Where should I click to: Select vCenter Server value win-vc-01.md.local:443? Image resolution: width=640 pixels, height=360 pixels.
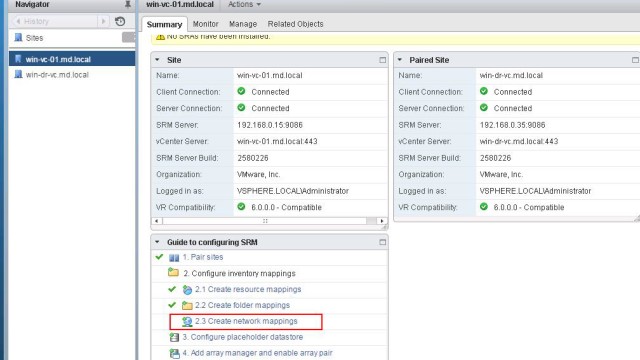(277, 141)
